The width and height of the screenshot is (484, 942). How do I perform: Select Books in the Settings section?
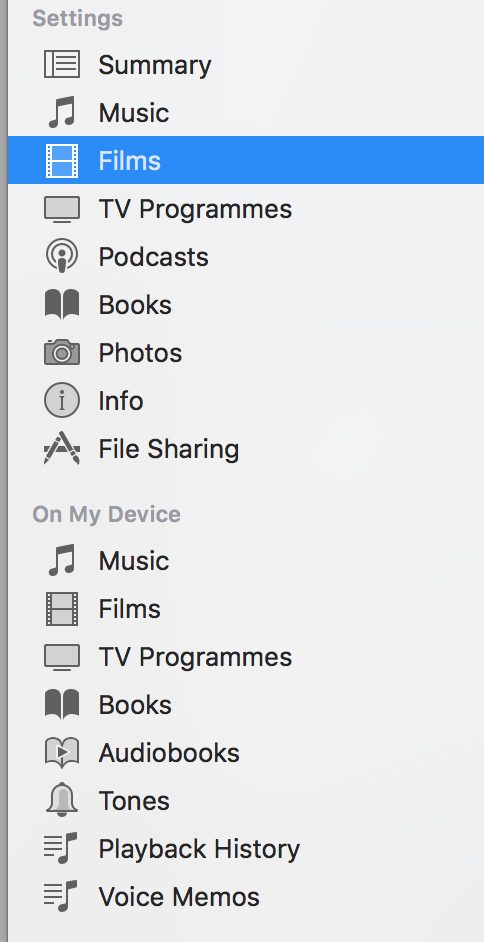[x=246, y=305]
